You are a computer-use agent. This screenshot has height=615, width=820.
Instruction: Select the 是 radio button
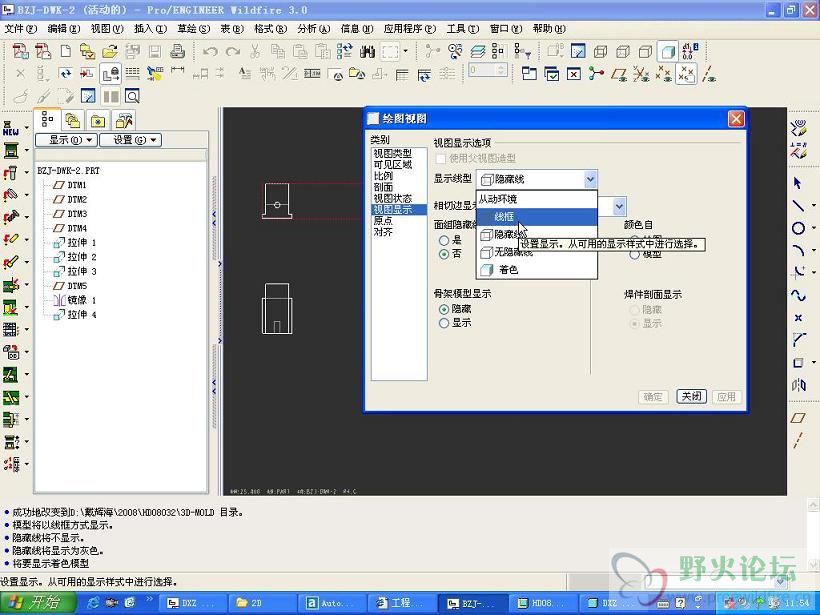pos(444,240)
